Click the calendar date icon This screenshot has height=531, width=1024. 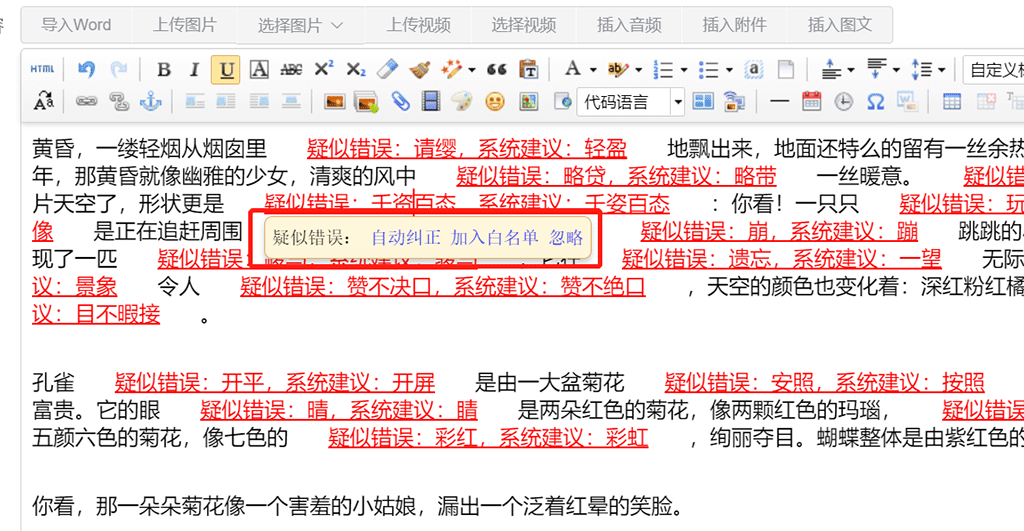(x=812, y=102)
